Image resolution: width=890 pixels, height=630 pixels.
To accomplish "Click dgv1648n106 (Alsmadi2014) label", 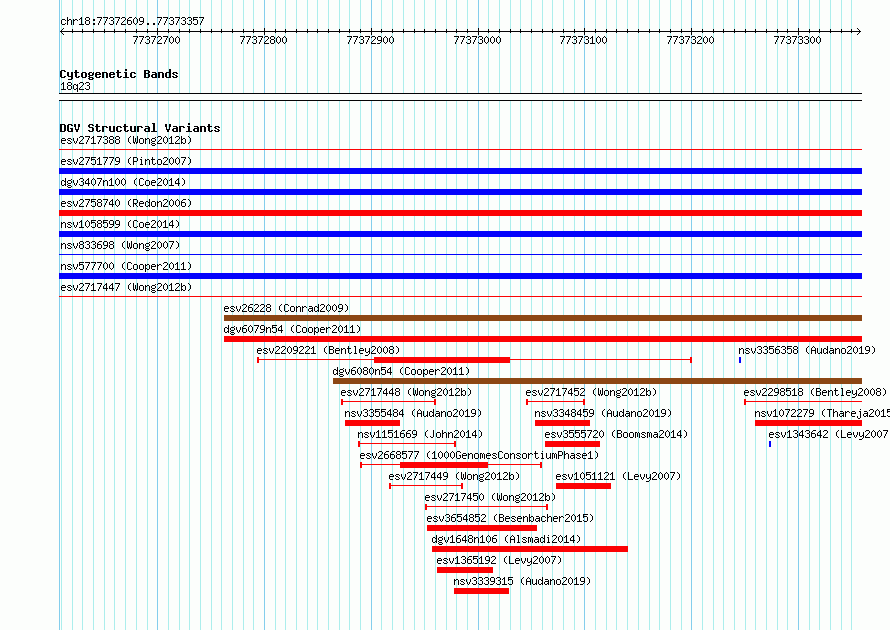I will tap(506, 539).
